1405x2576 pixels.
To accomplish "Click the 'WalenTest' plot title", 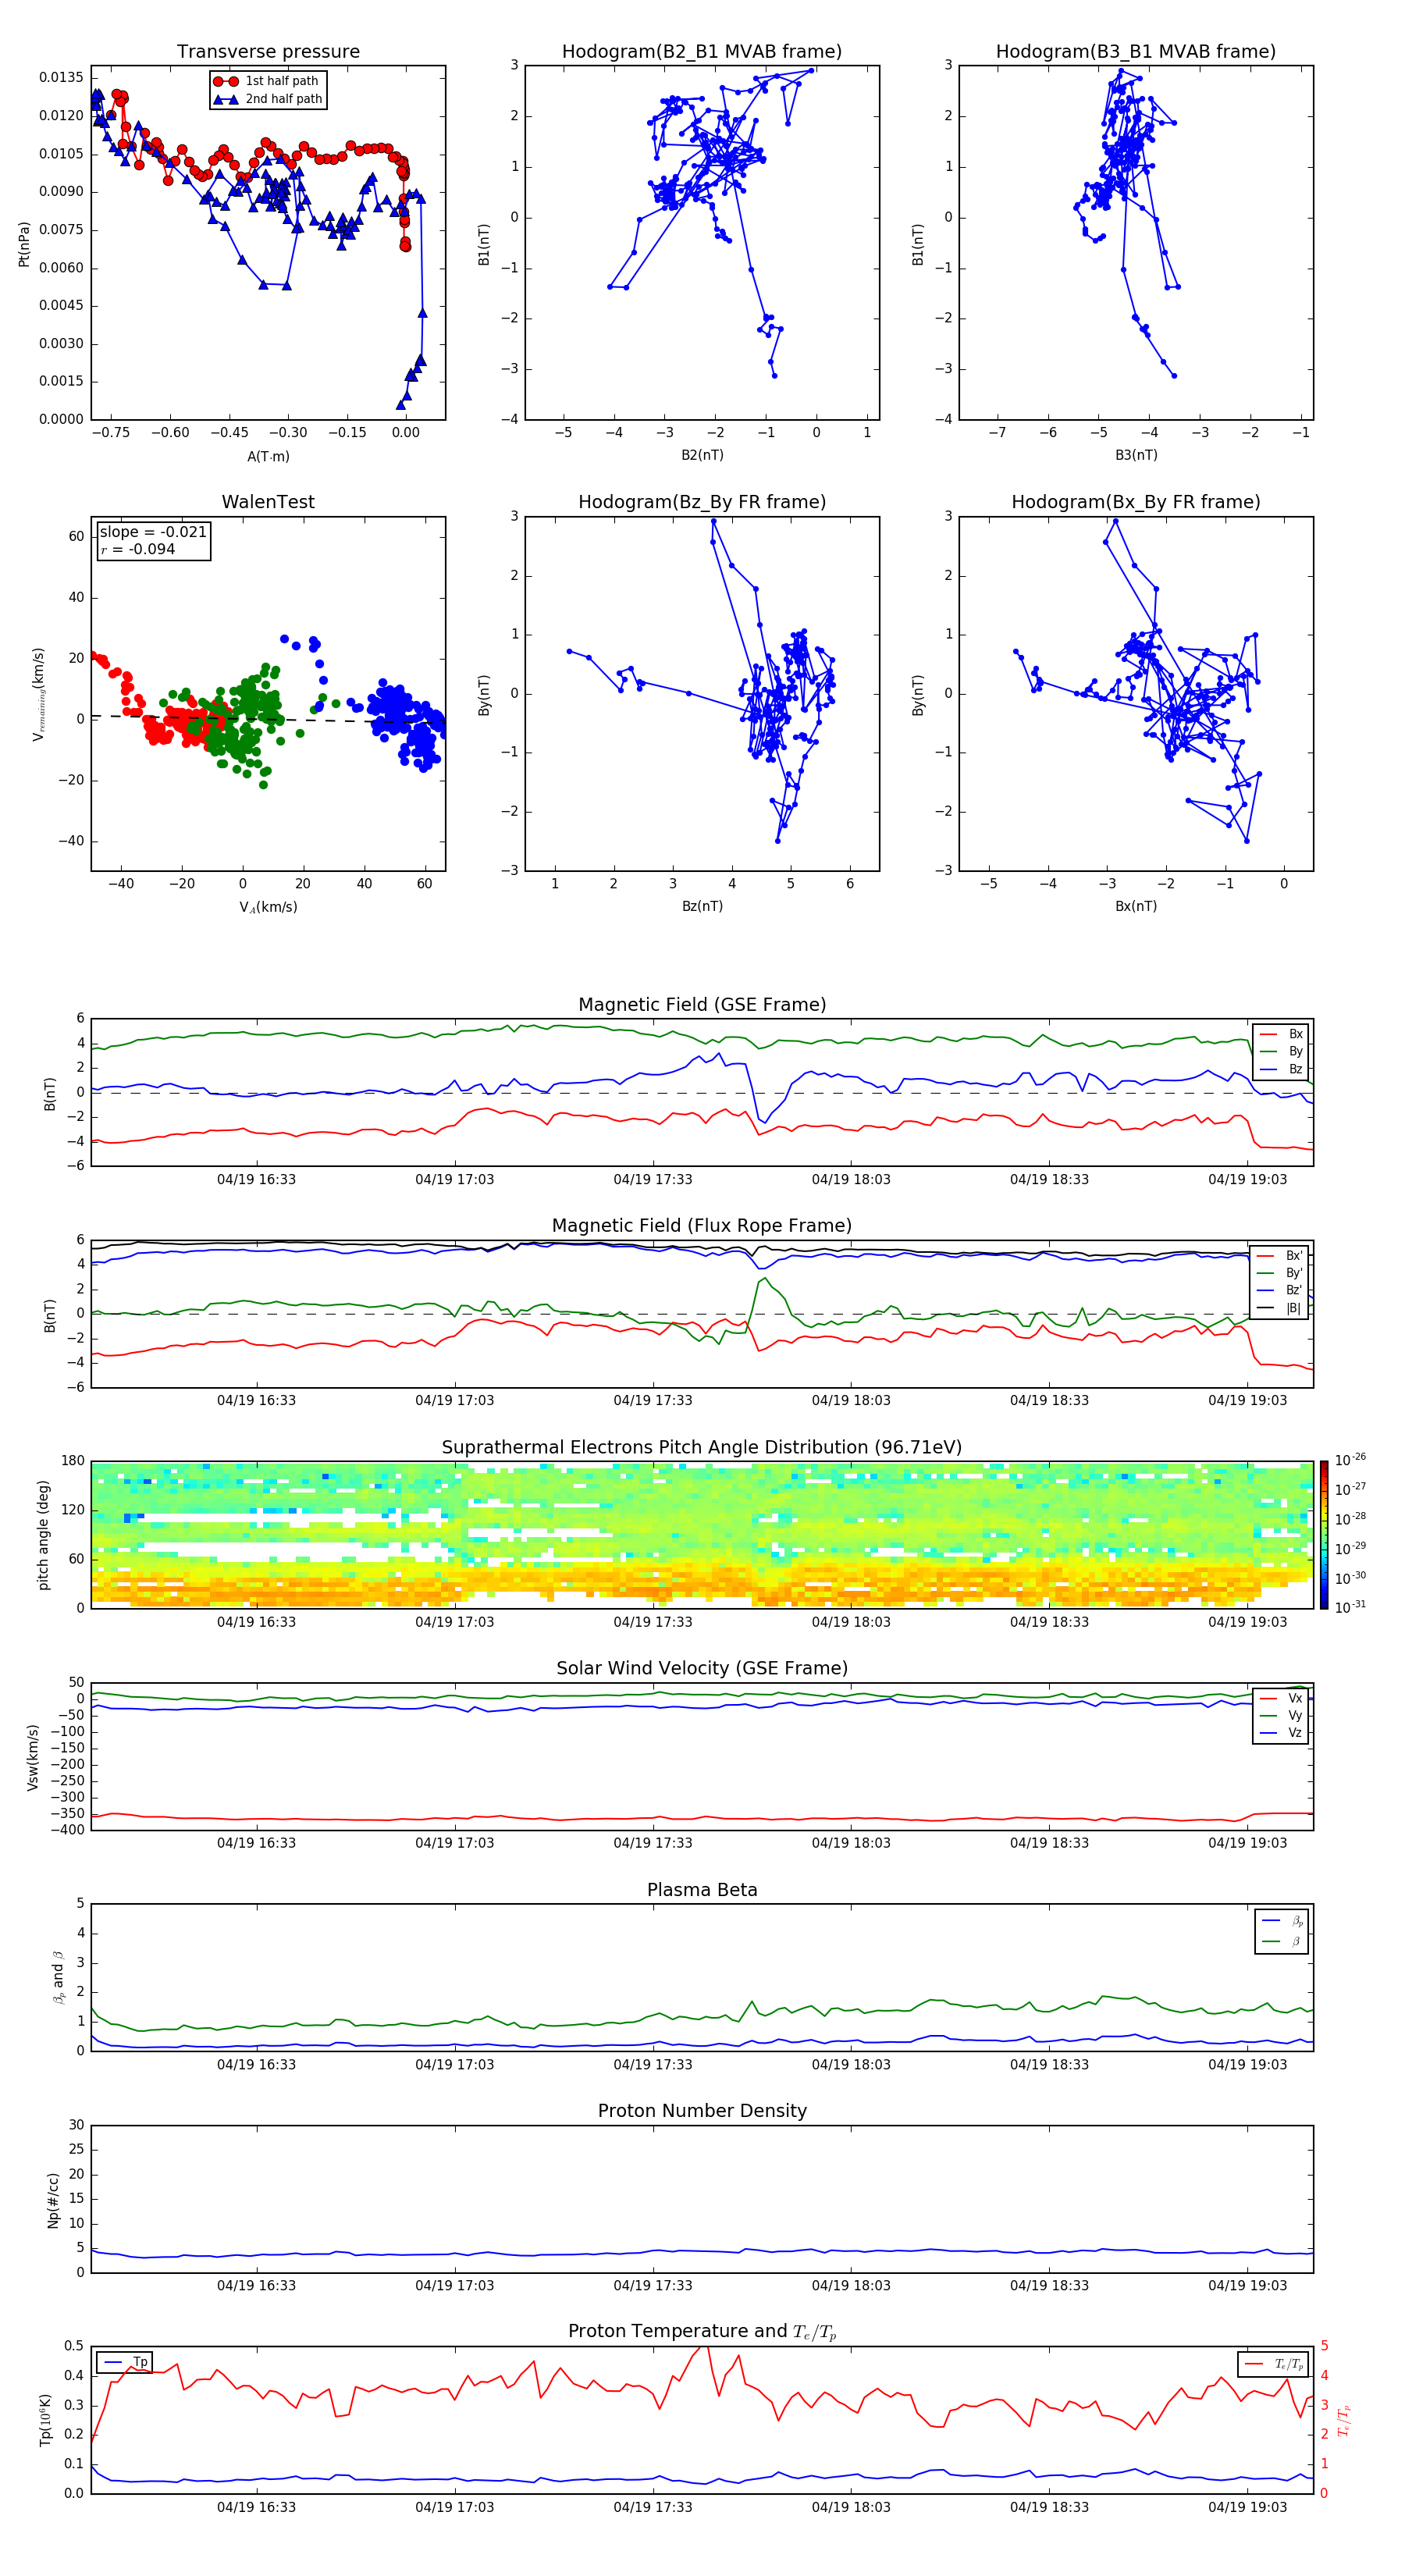I will pyautogui.click(x=268, y=502).
